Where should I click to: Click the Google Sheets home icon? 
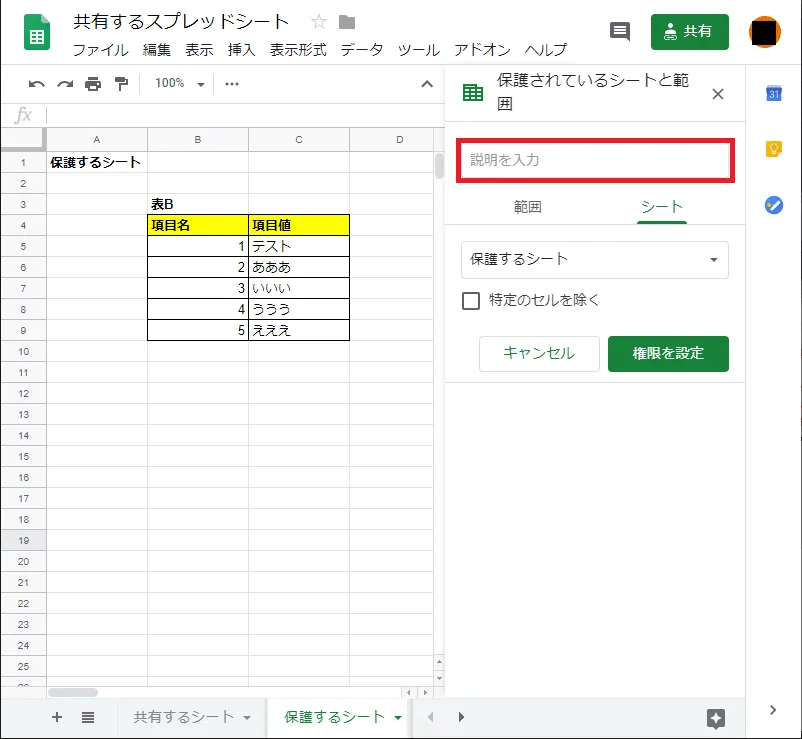click(x=37, y=32)
